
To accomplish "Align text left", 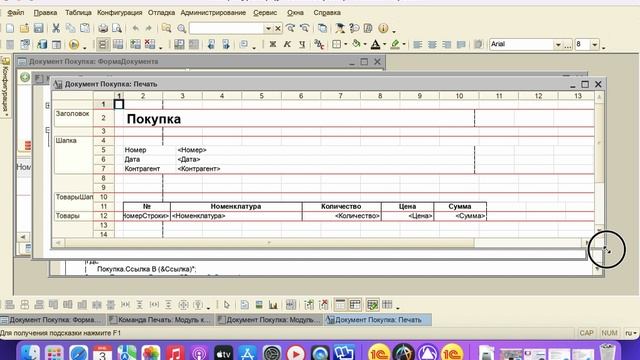I will [x=417, y=44].
